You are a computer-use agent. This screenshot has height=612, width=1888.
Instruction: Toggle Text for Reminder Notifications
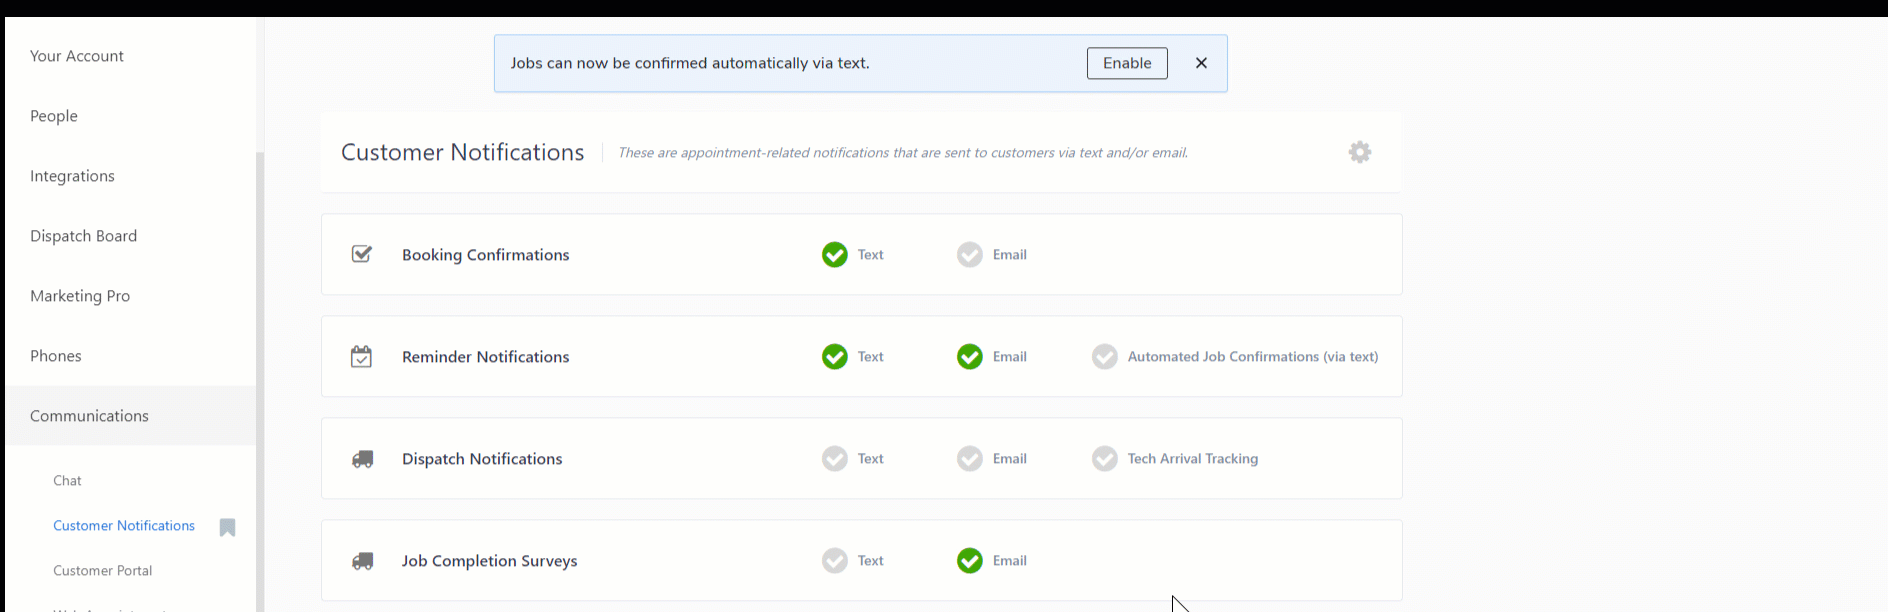pos(834,357)
